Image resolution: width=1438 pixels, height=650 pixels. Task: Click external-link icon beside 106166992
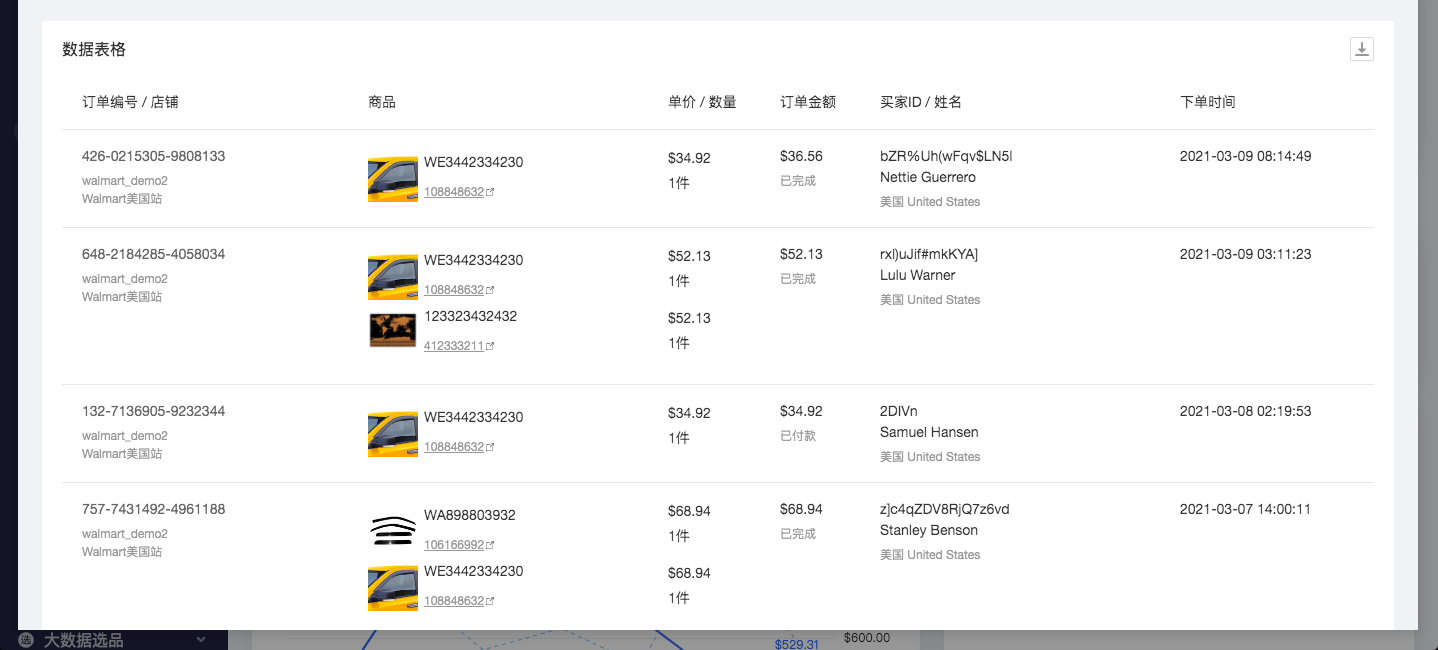pyautogui.click(x=490, y=546)
